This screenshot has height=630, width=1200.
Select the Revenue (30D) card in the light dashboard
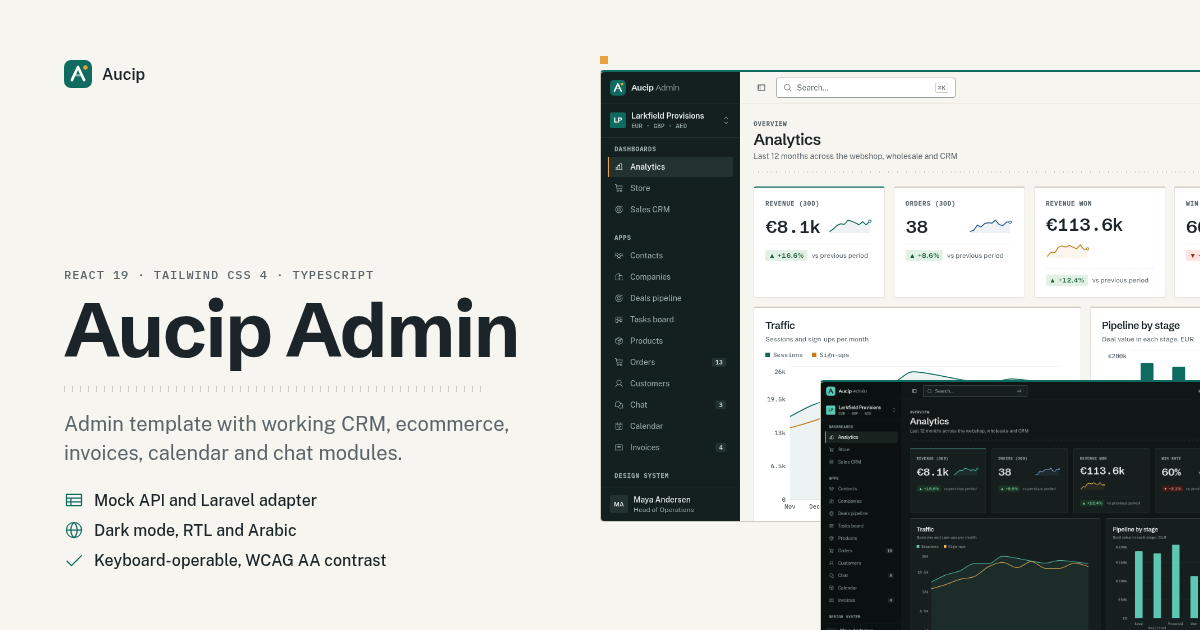click(819, 242)
